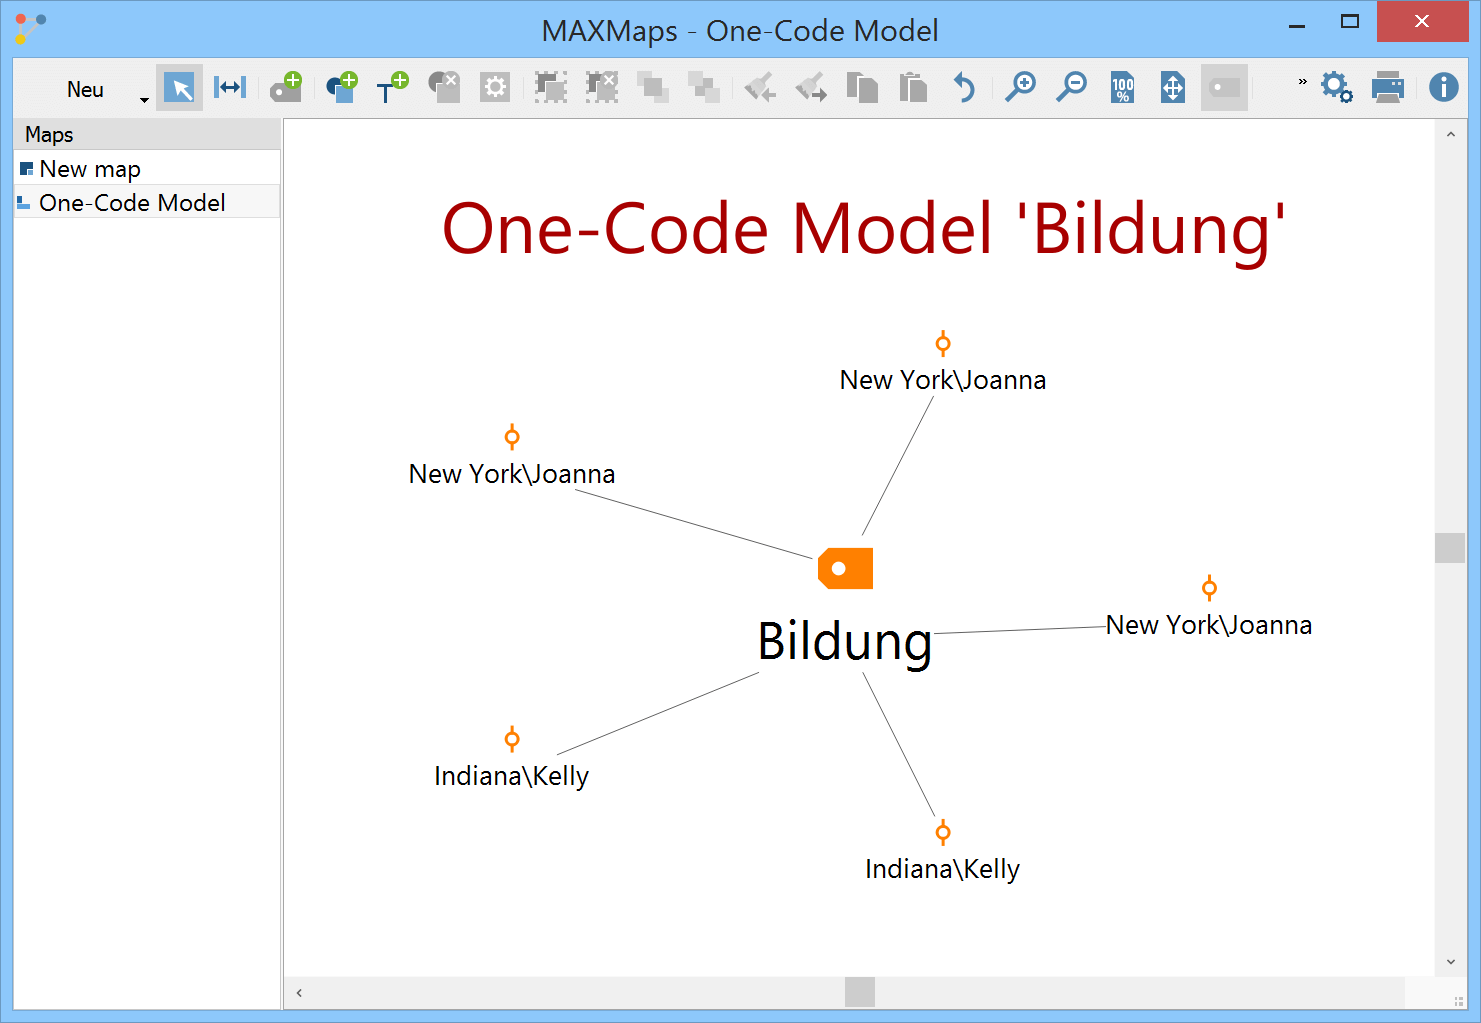Screen dimensions: 1481x1023
Task: Switch to link mode tool
Action: point(230,88)
